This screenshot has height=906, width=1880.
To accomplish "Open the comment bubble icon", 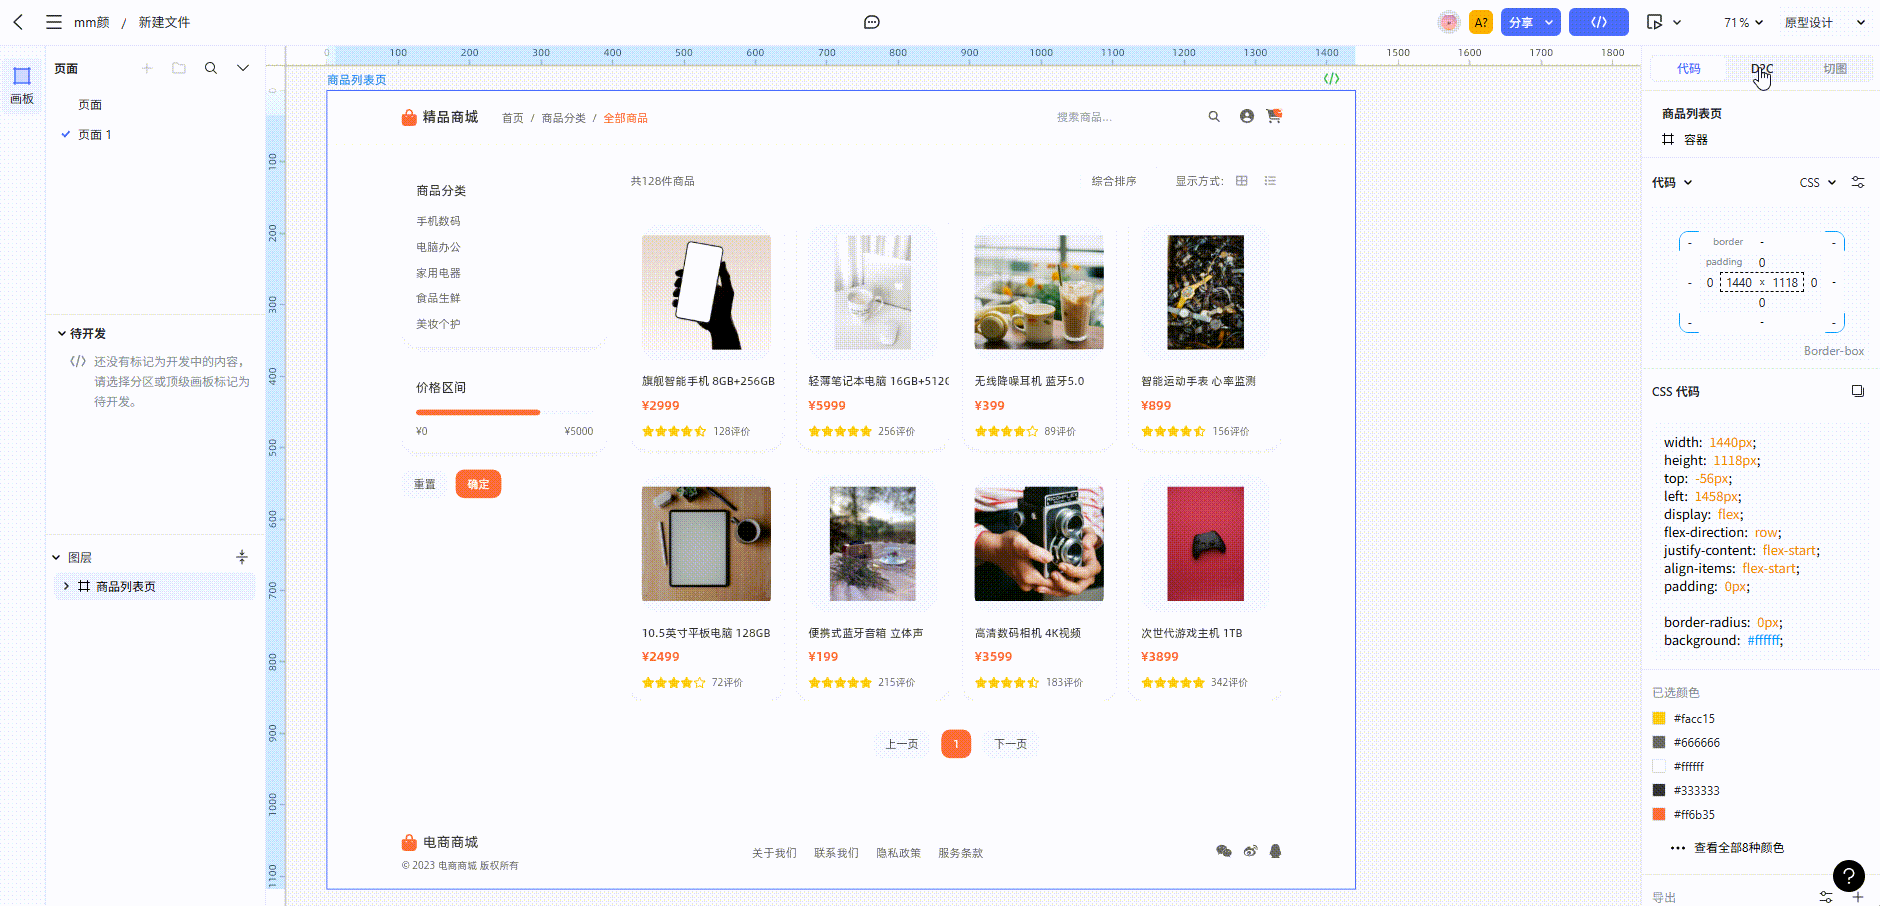I will (872, 22).
